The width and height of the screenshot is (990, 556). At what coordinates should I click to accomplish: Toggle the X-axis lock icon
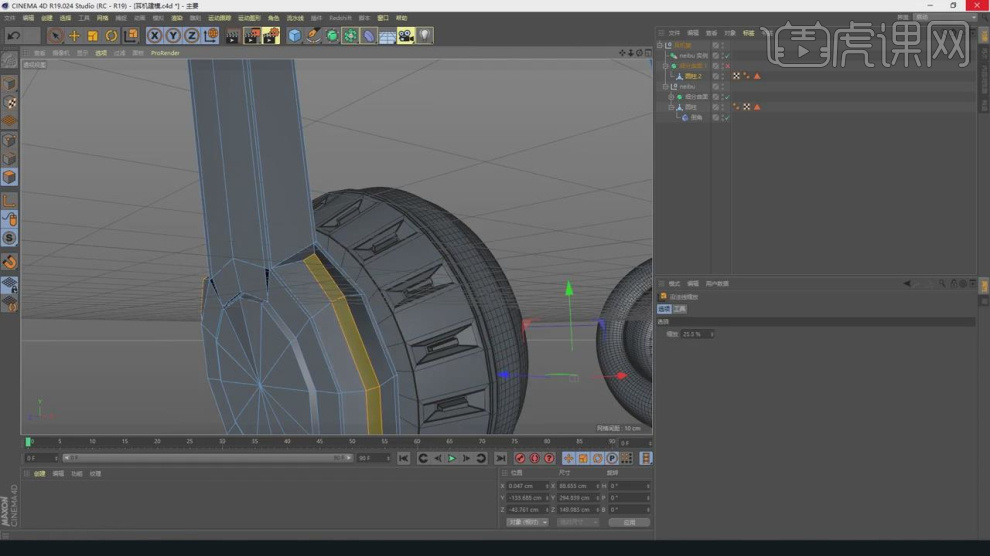tap(154, 36)
